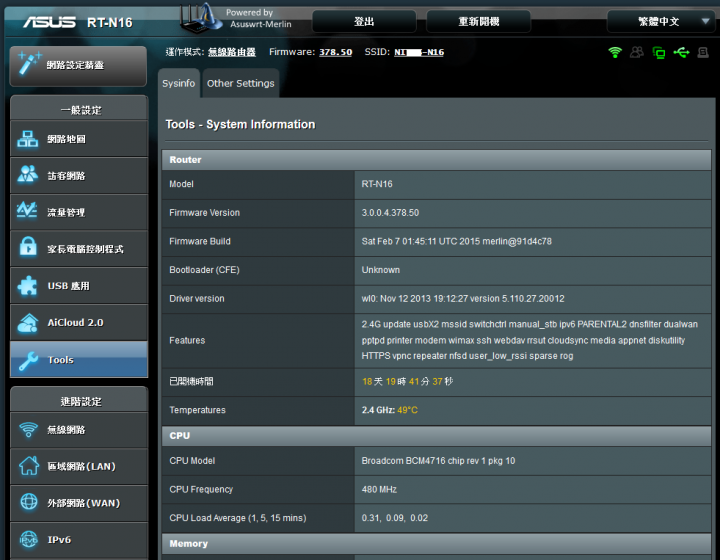720x560 pixels.
Task: Open the 家長電腦控制程式 menu item
Action: click(79, 249)
